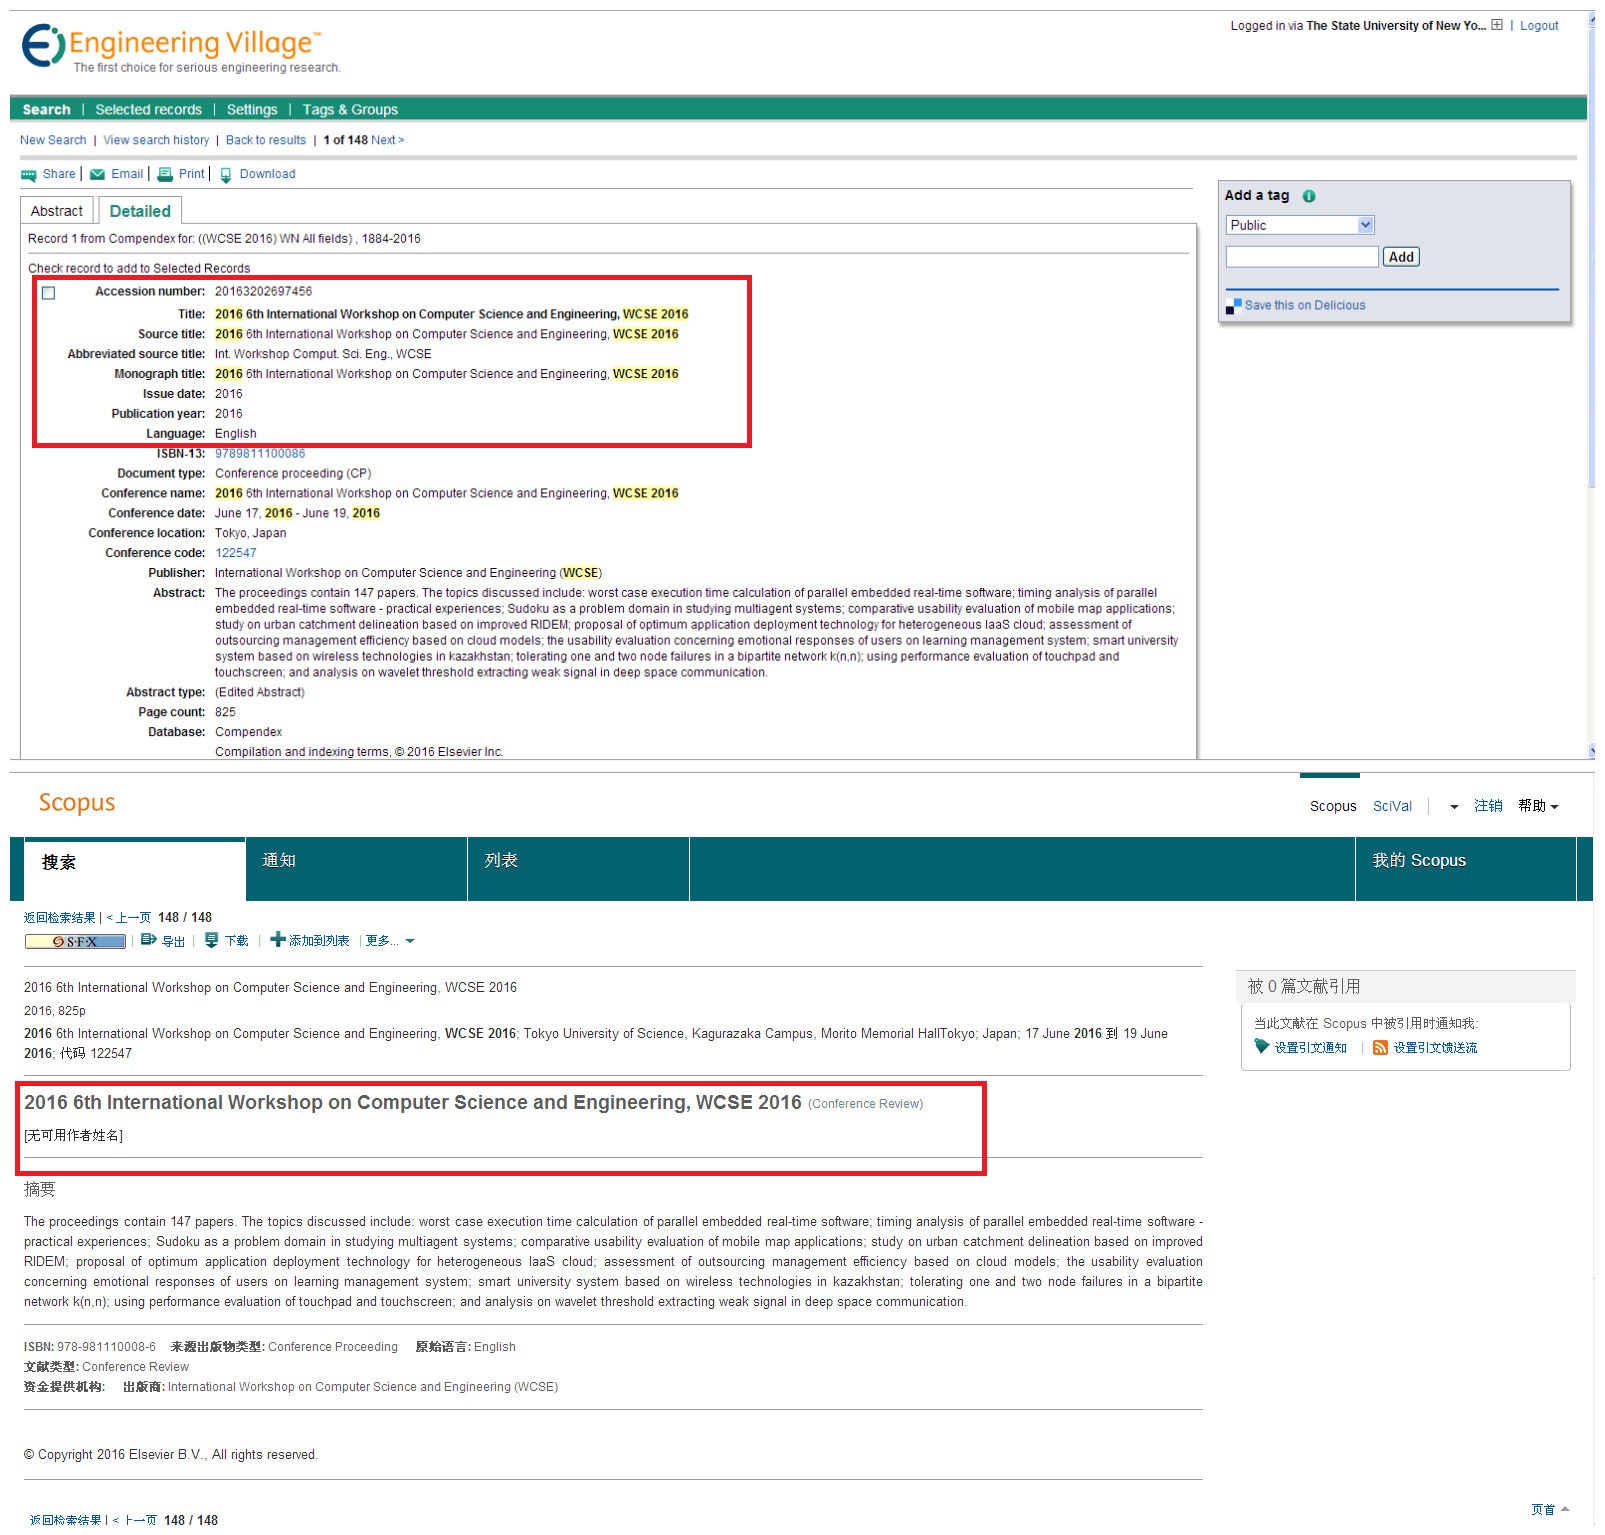This screenshot has height=1535, width=1605.
Task: Click the top 上一页 previous link
Action: [x=129, y=918]
